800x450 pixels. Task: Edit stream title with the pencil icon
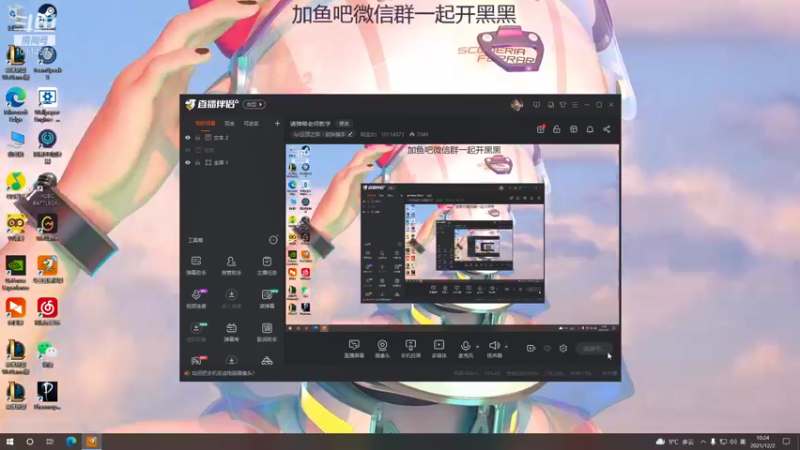pyautogui.click(x=350, y=134)
